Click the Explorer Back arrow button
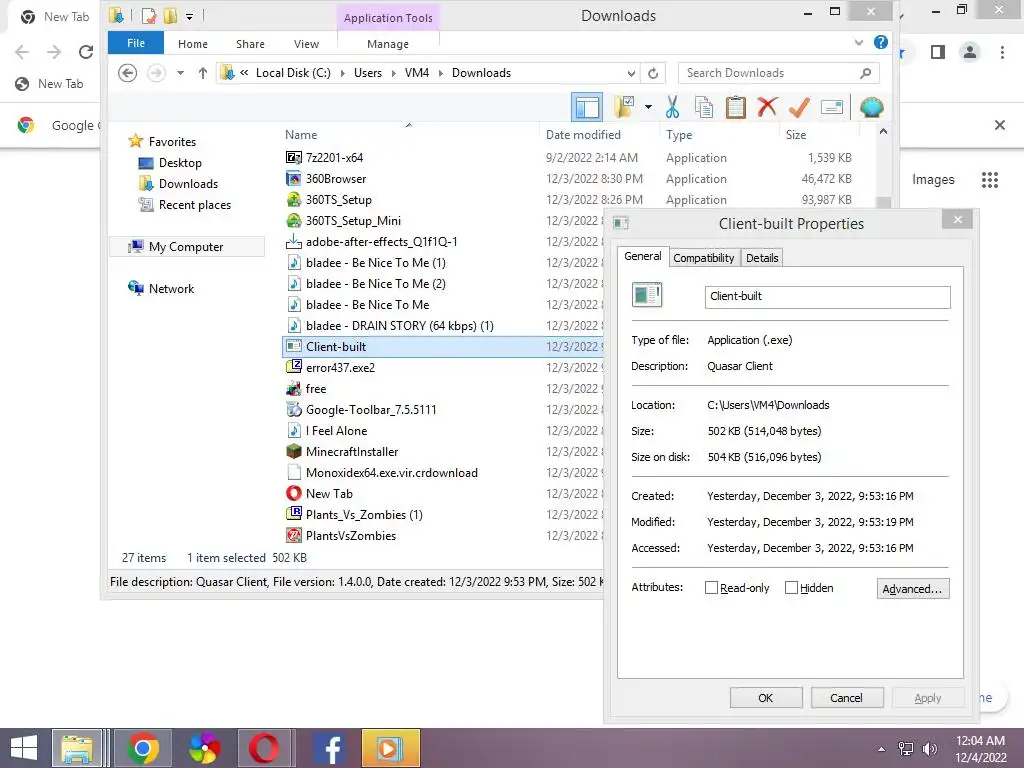 click(x=127, y=73)
